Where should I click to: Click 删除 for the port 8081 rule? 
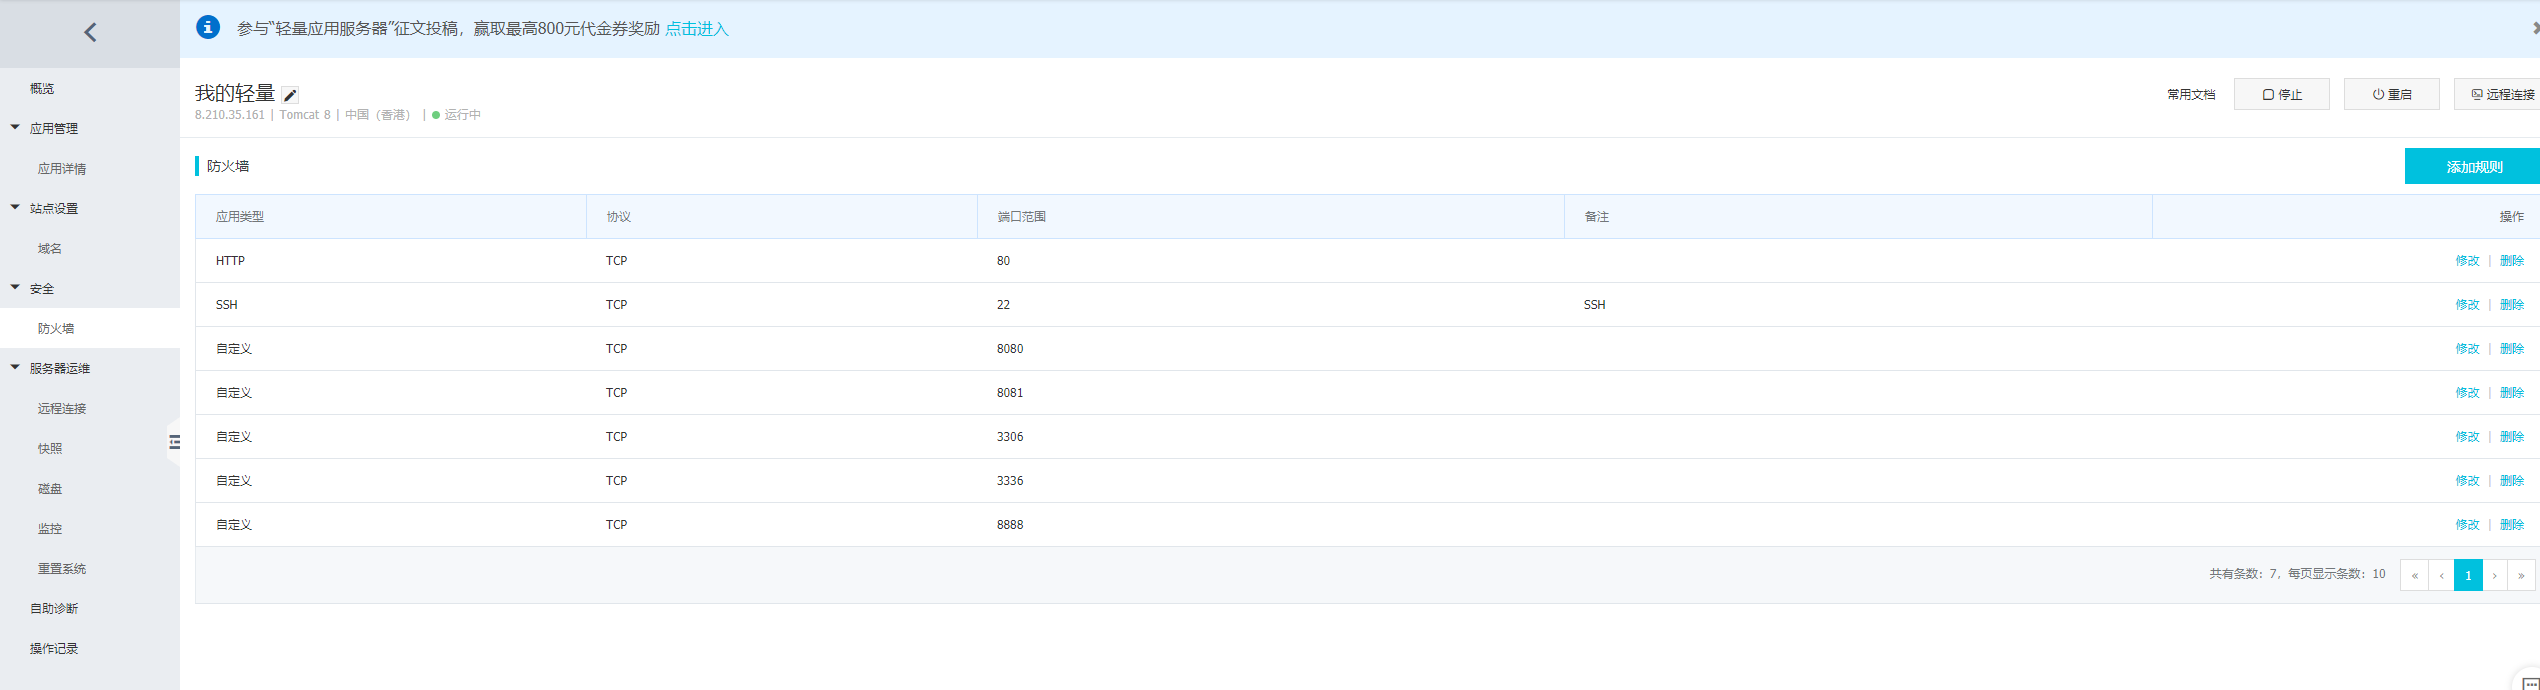pos(2512,392)
